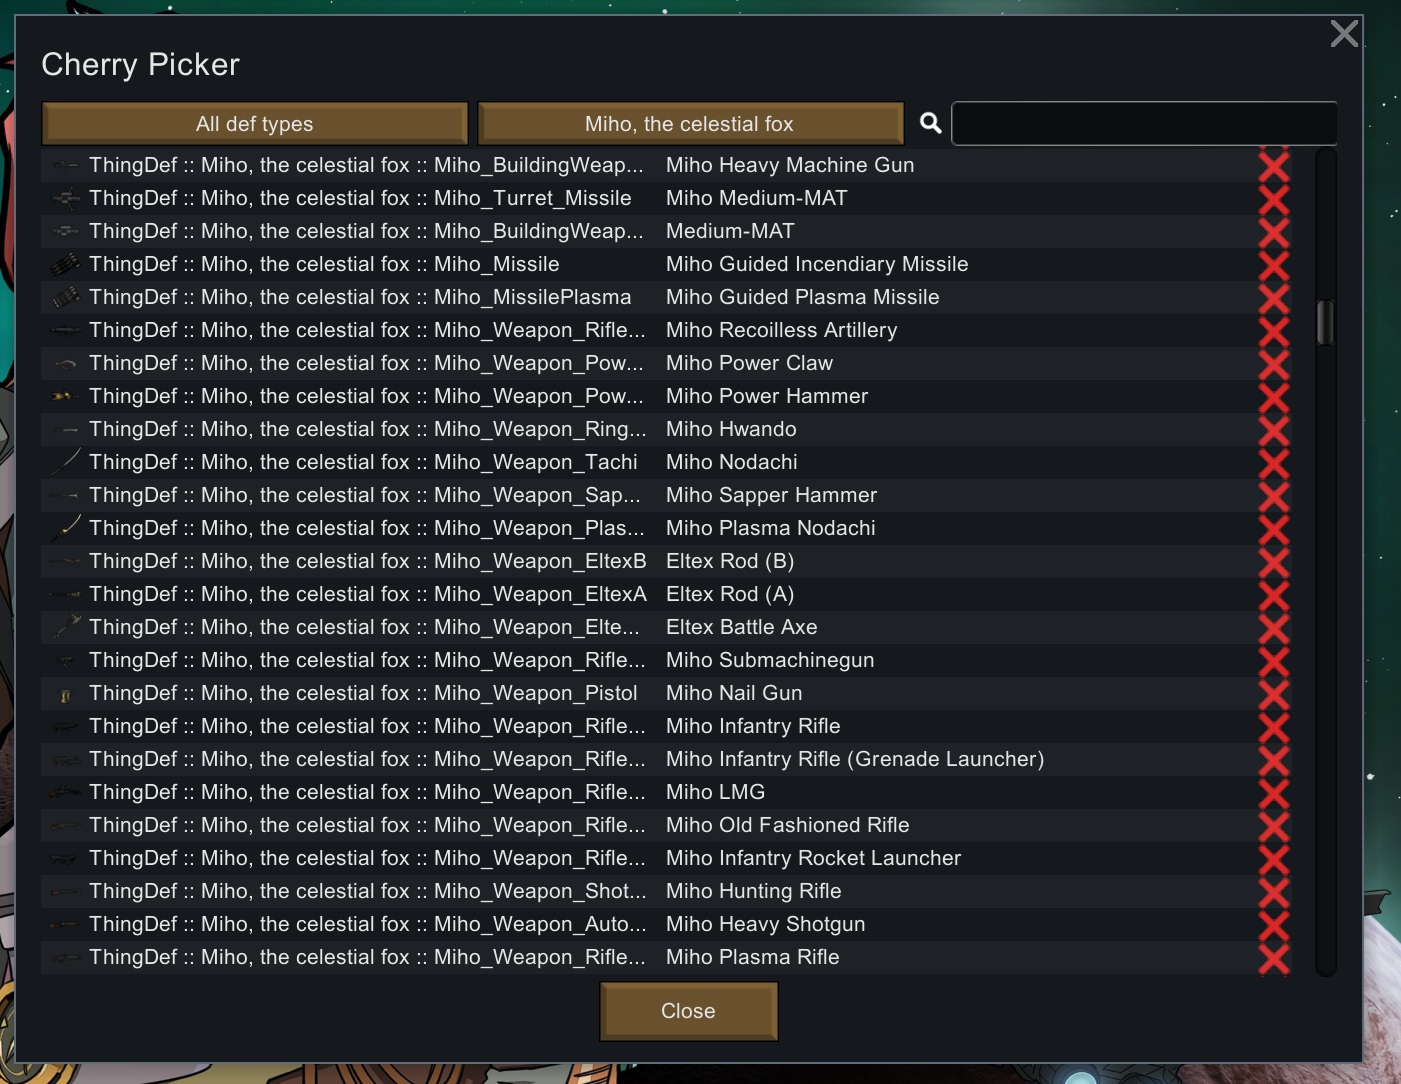Click red X for Miho Plasma Nodachi
Screen dimensions: 1401x1084
pos(1273,528)
